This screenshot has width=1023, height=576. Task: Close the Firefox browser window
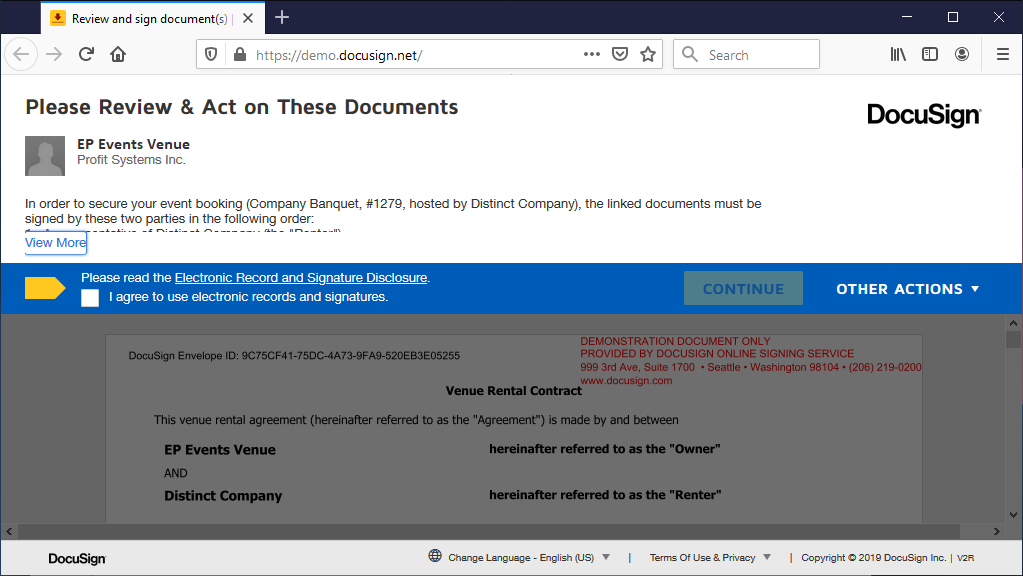click(999, 17)
